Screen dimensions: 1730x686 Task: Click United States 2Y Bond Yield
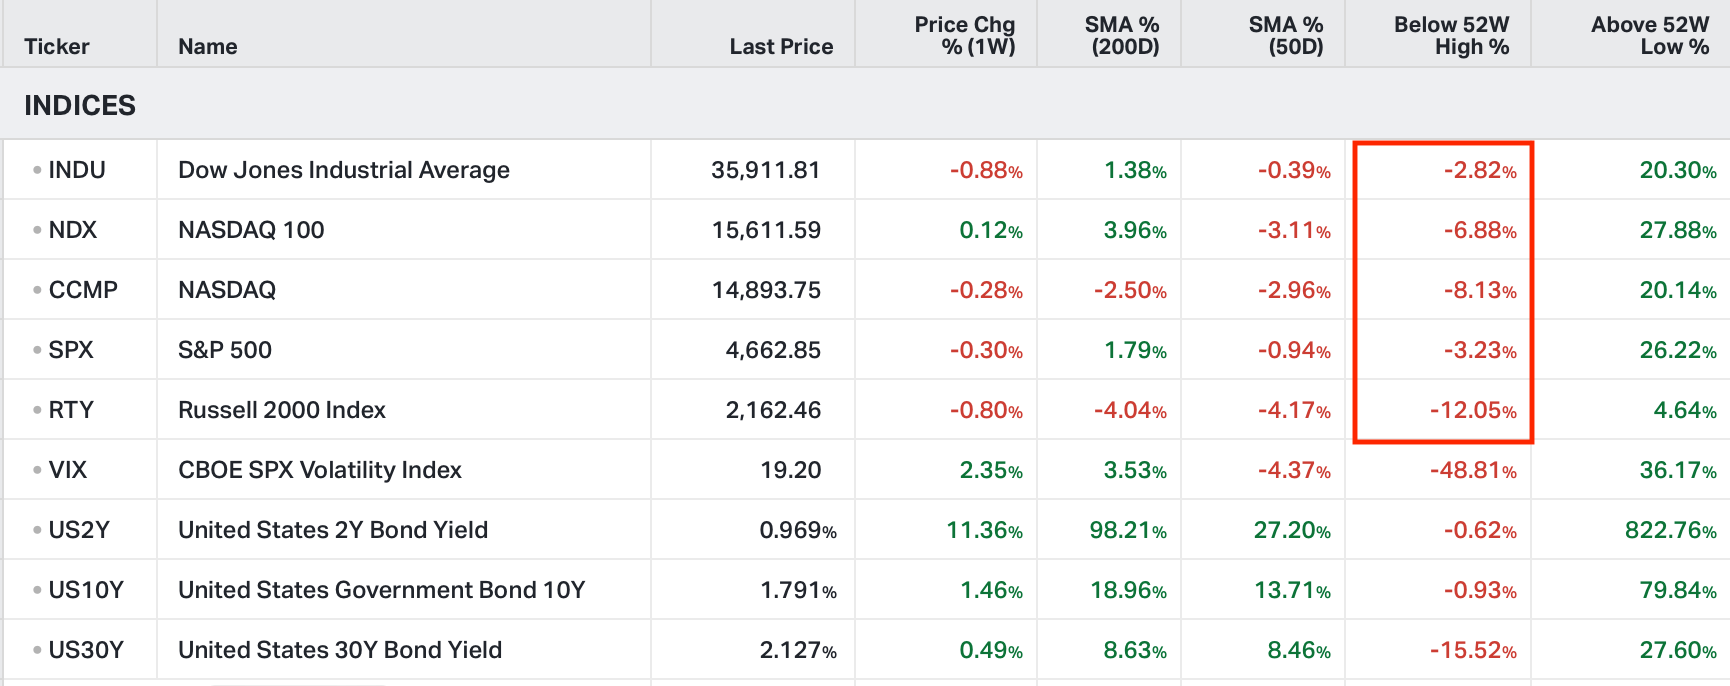click(x=333, y=530)
